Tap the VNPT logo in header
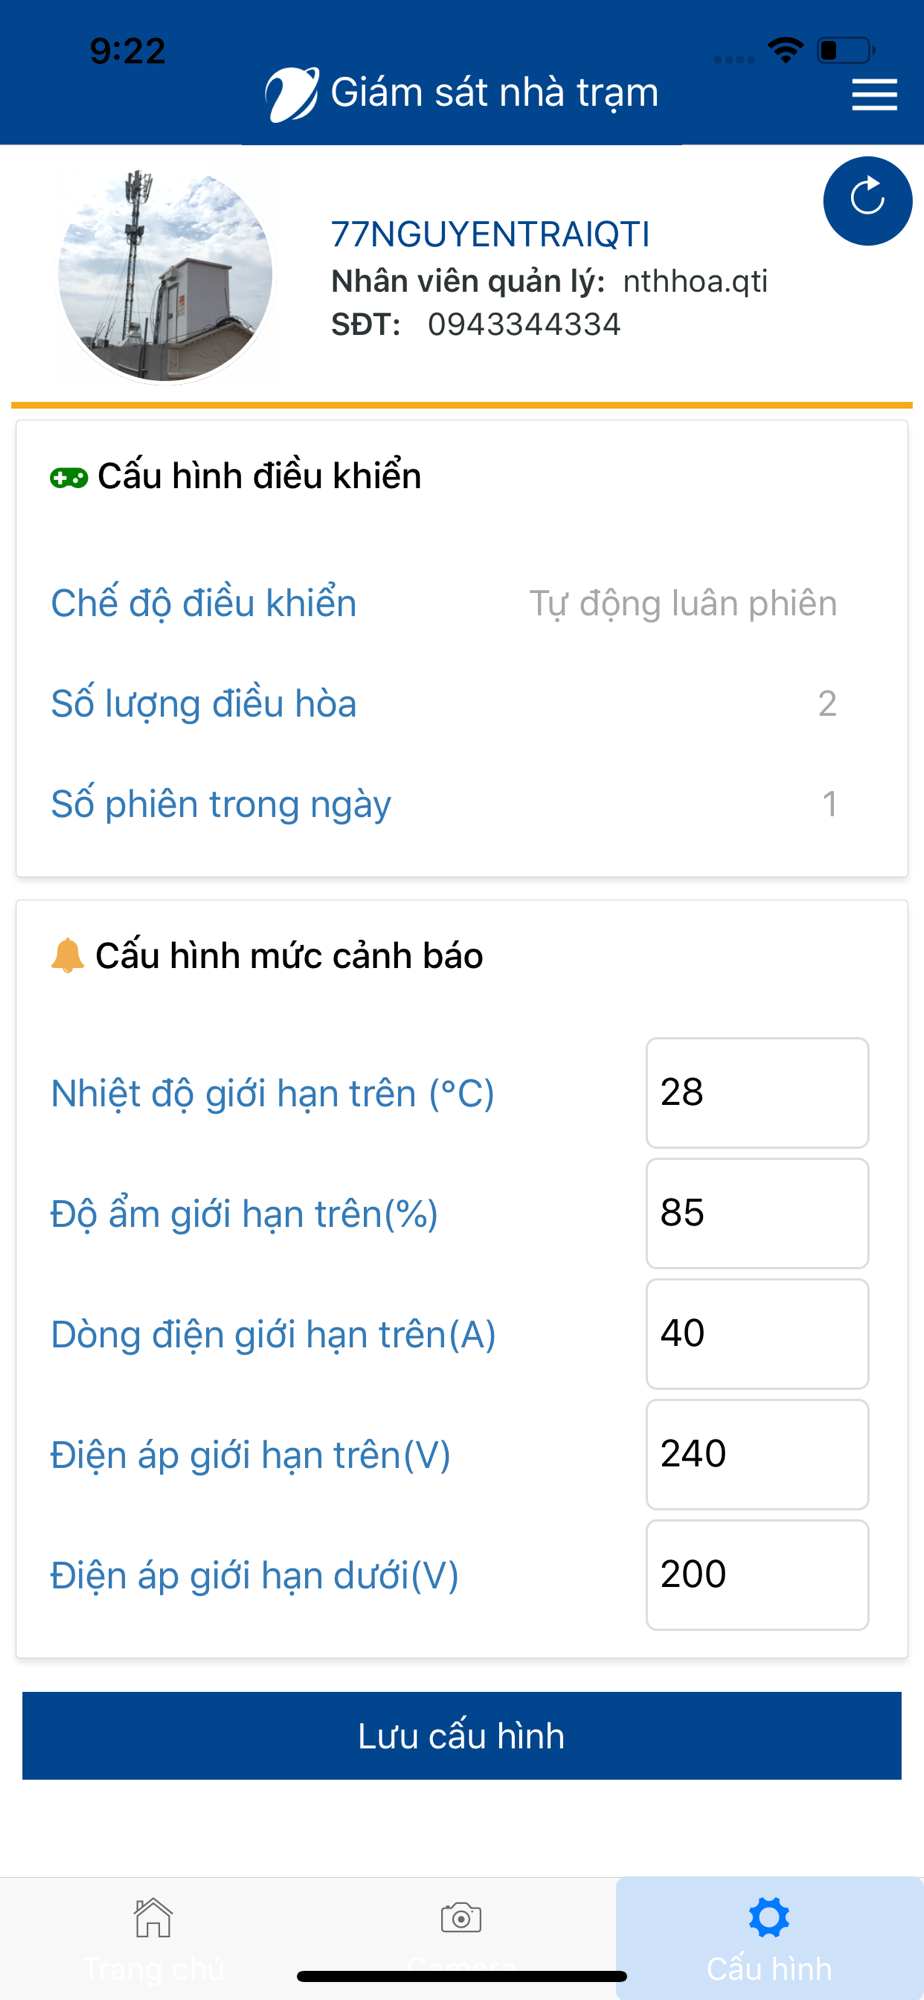 click(292, 94)
